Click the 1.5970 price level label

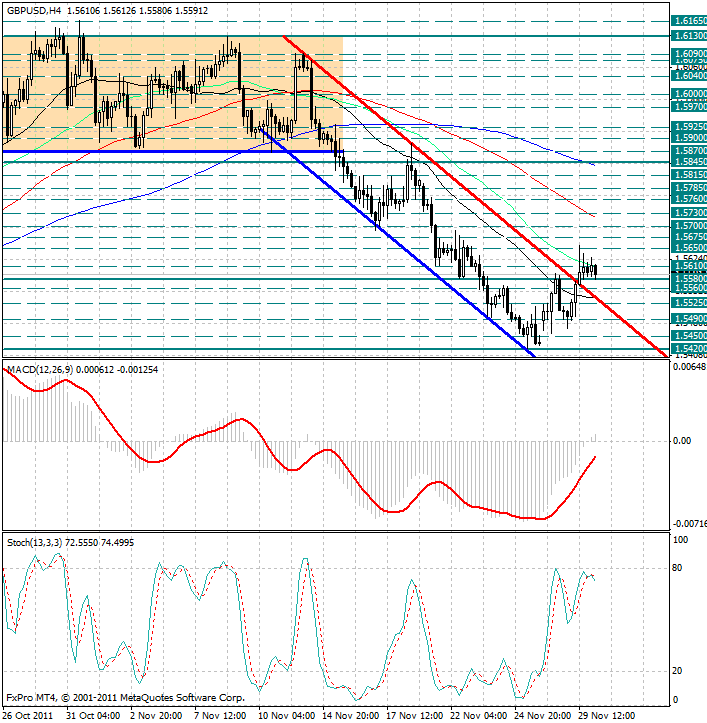(689, 107)
